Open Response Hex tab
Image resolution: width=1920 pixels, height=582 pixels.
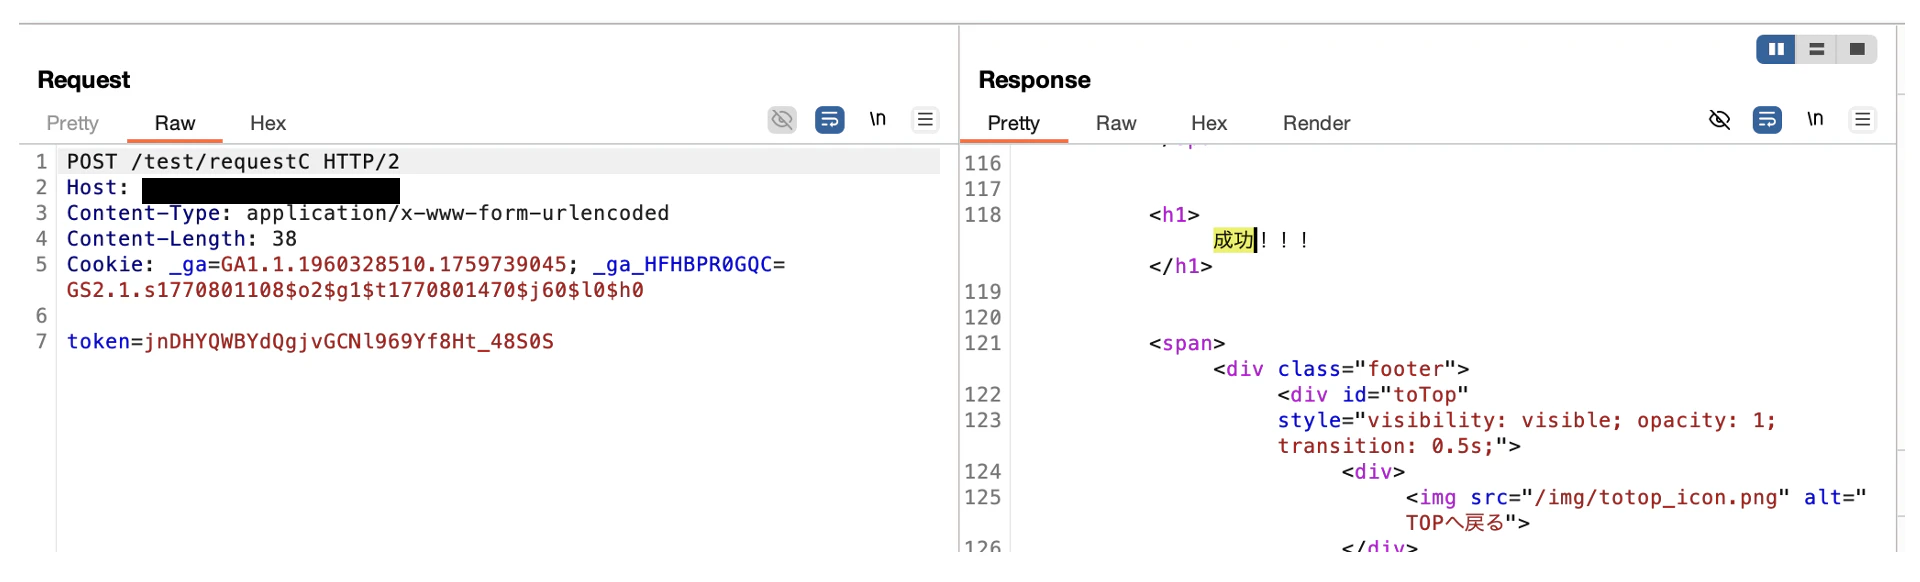[x=1208, y=123]
